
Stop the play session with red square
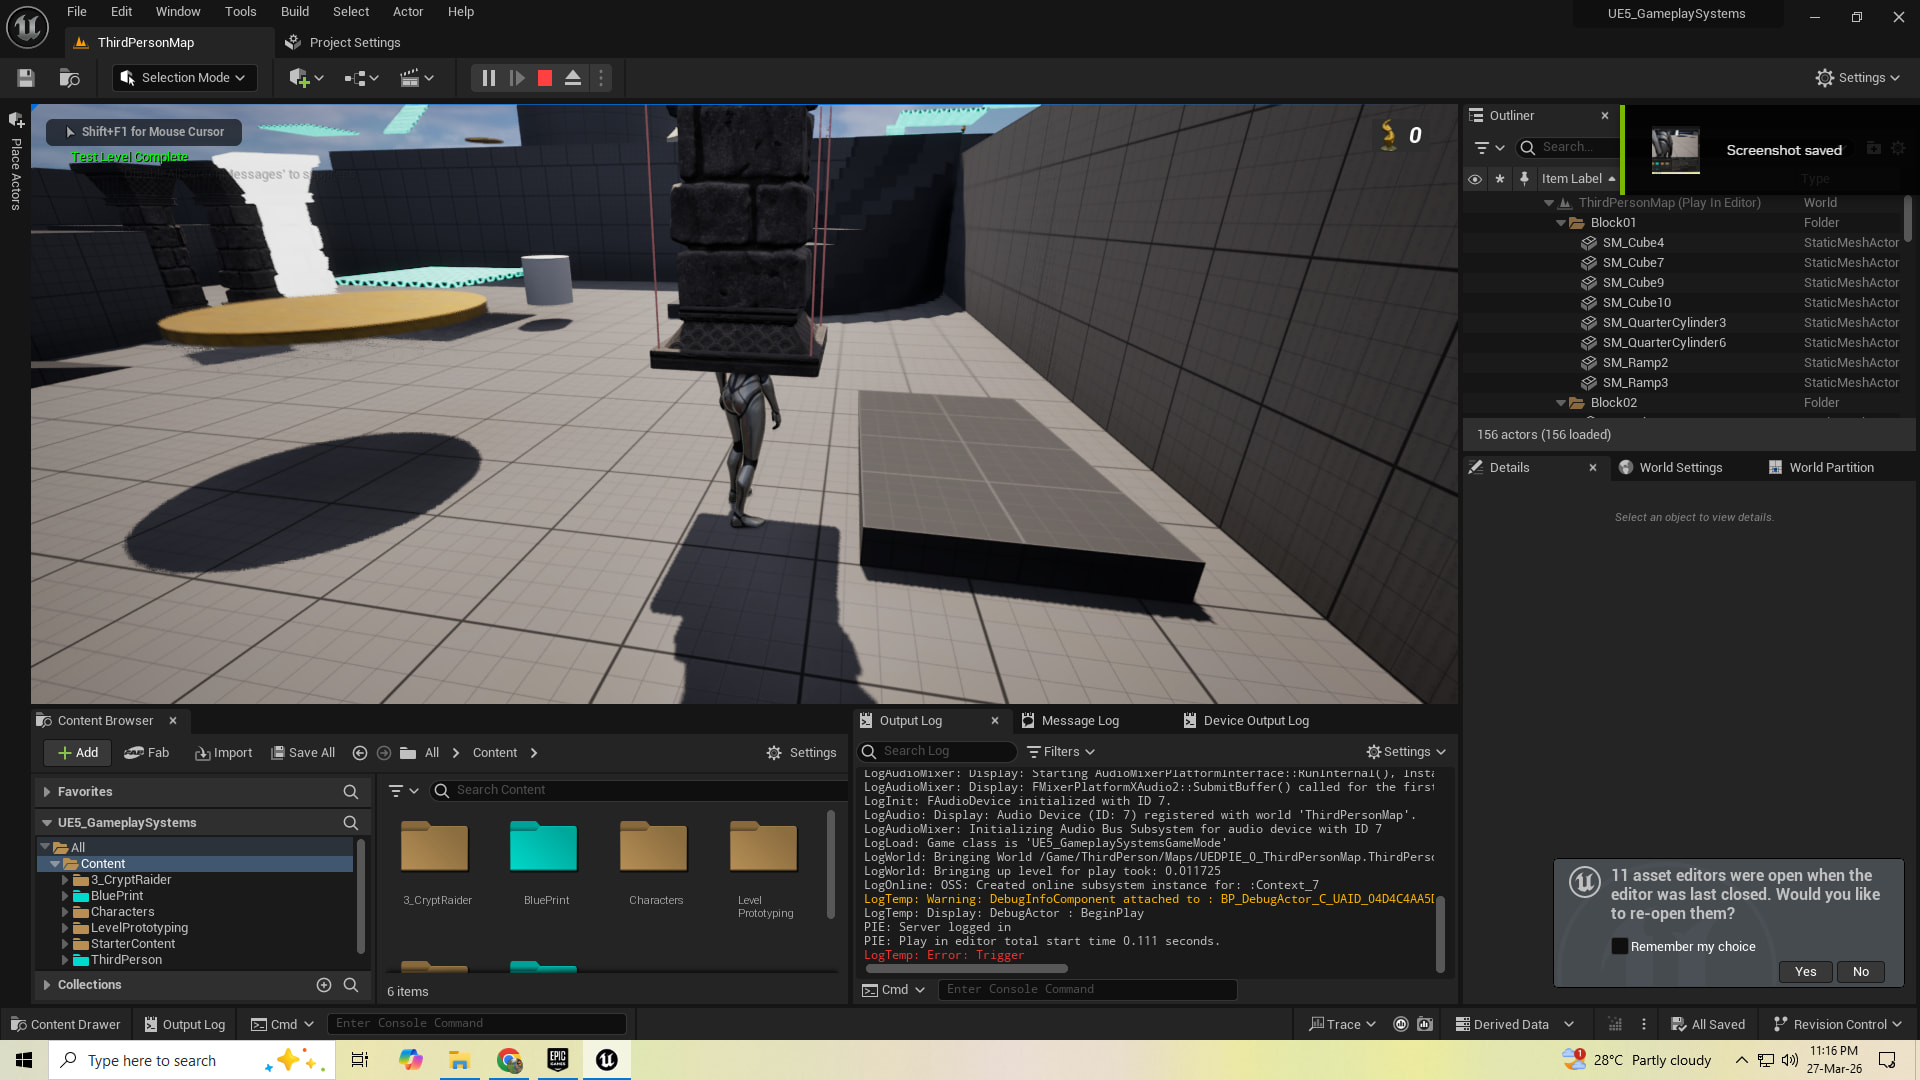pyautogui.click(x=545, y=78)
